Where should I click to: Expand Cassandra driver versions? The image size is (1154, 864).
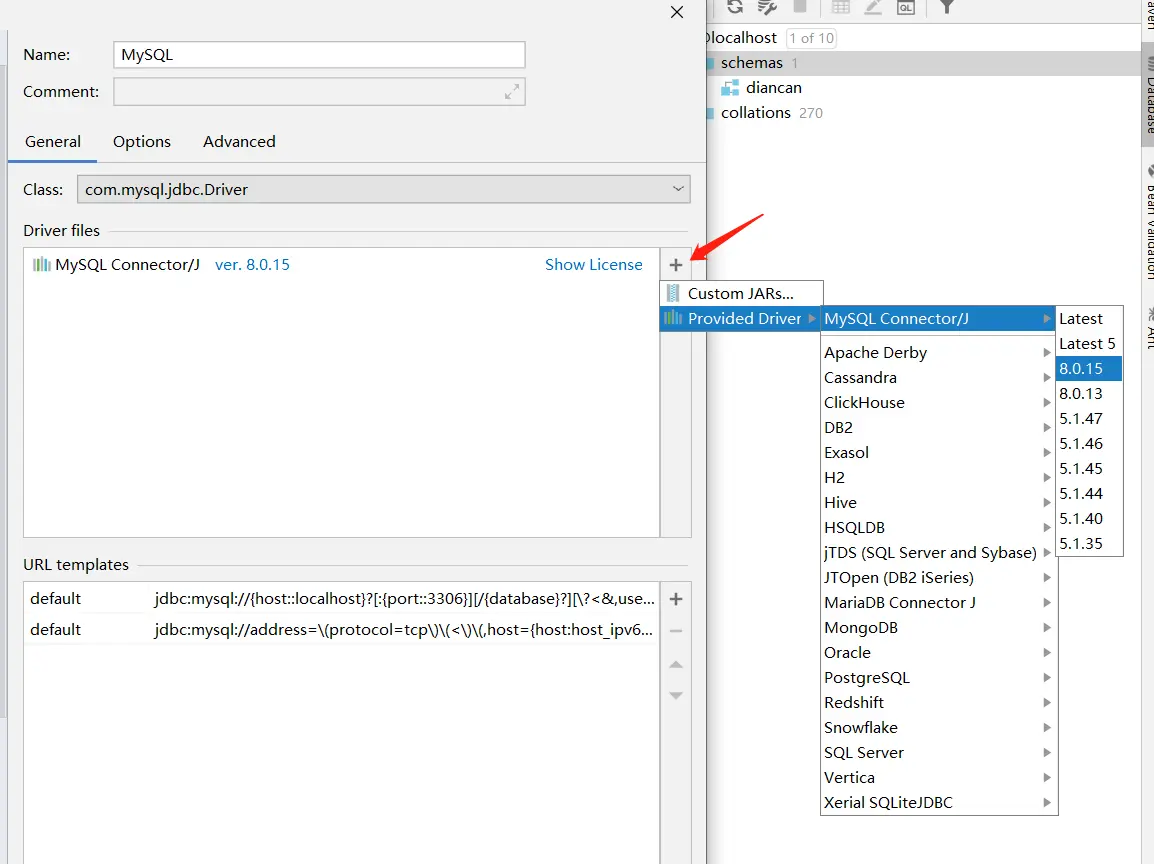tap(1047, 378)
